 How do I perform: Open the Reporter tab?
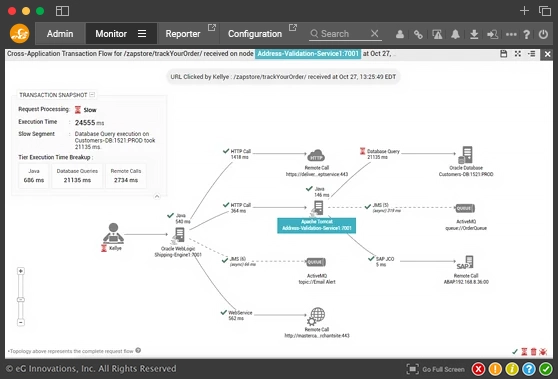pos(183,34)
